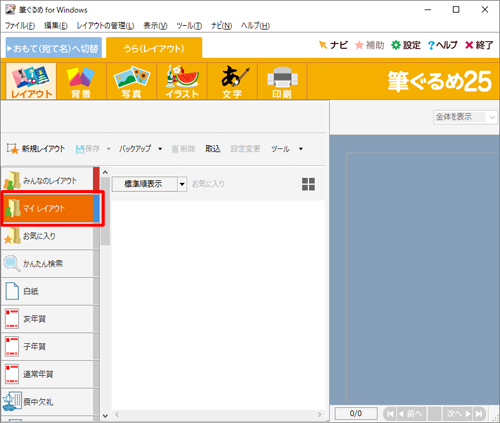Viewport: 500px width, 423px height.
Task: Open ヘルプ help with question mark
Action: point(443,45)
